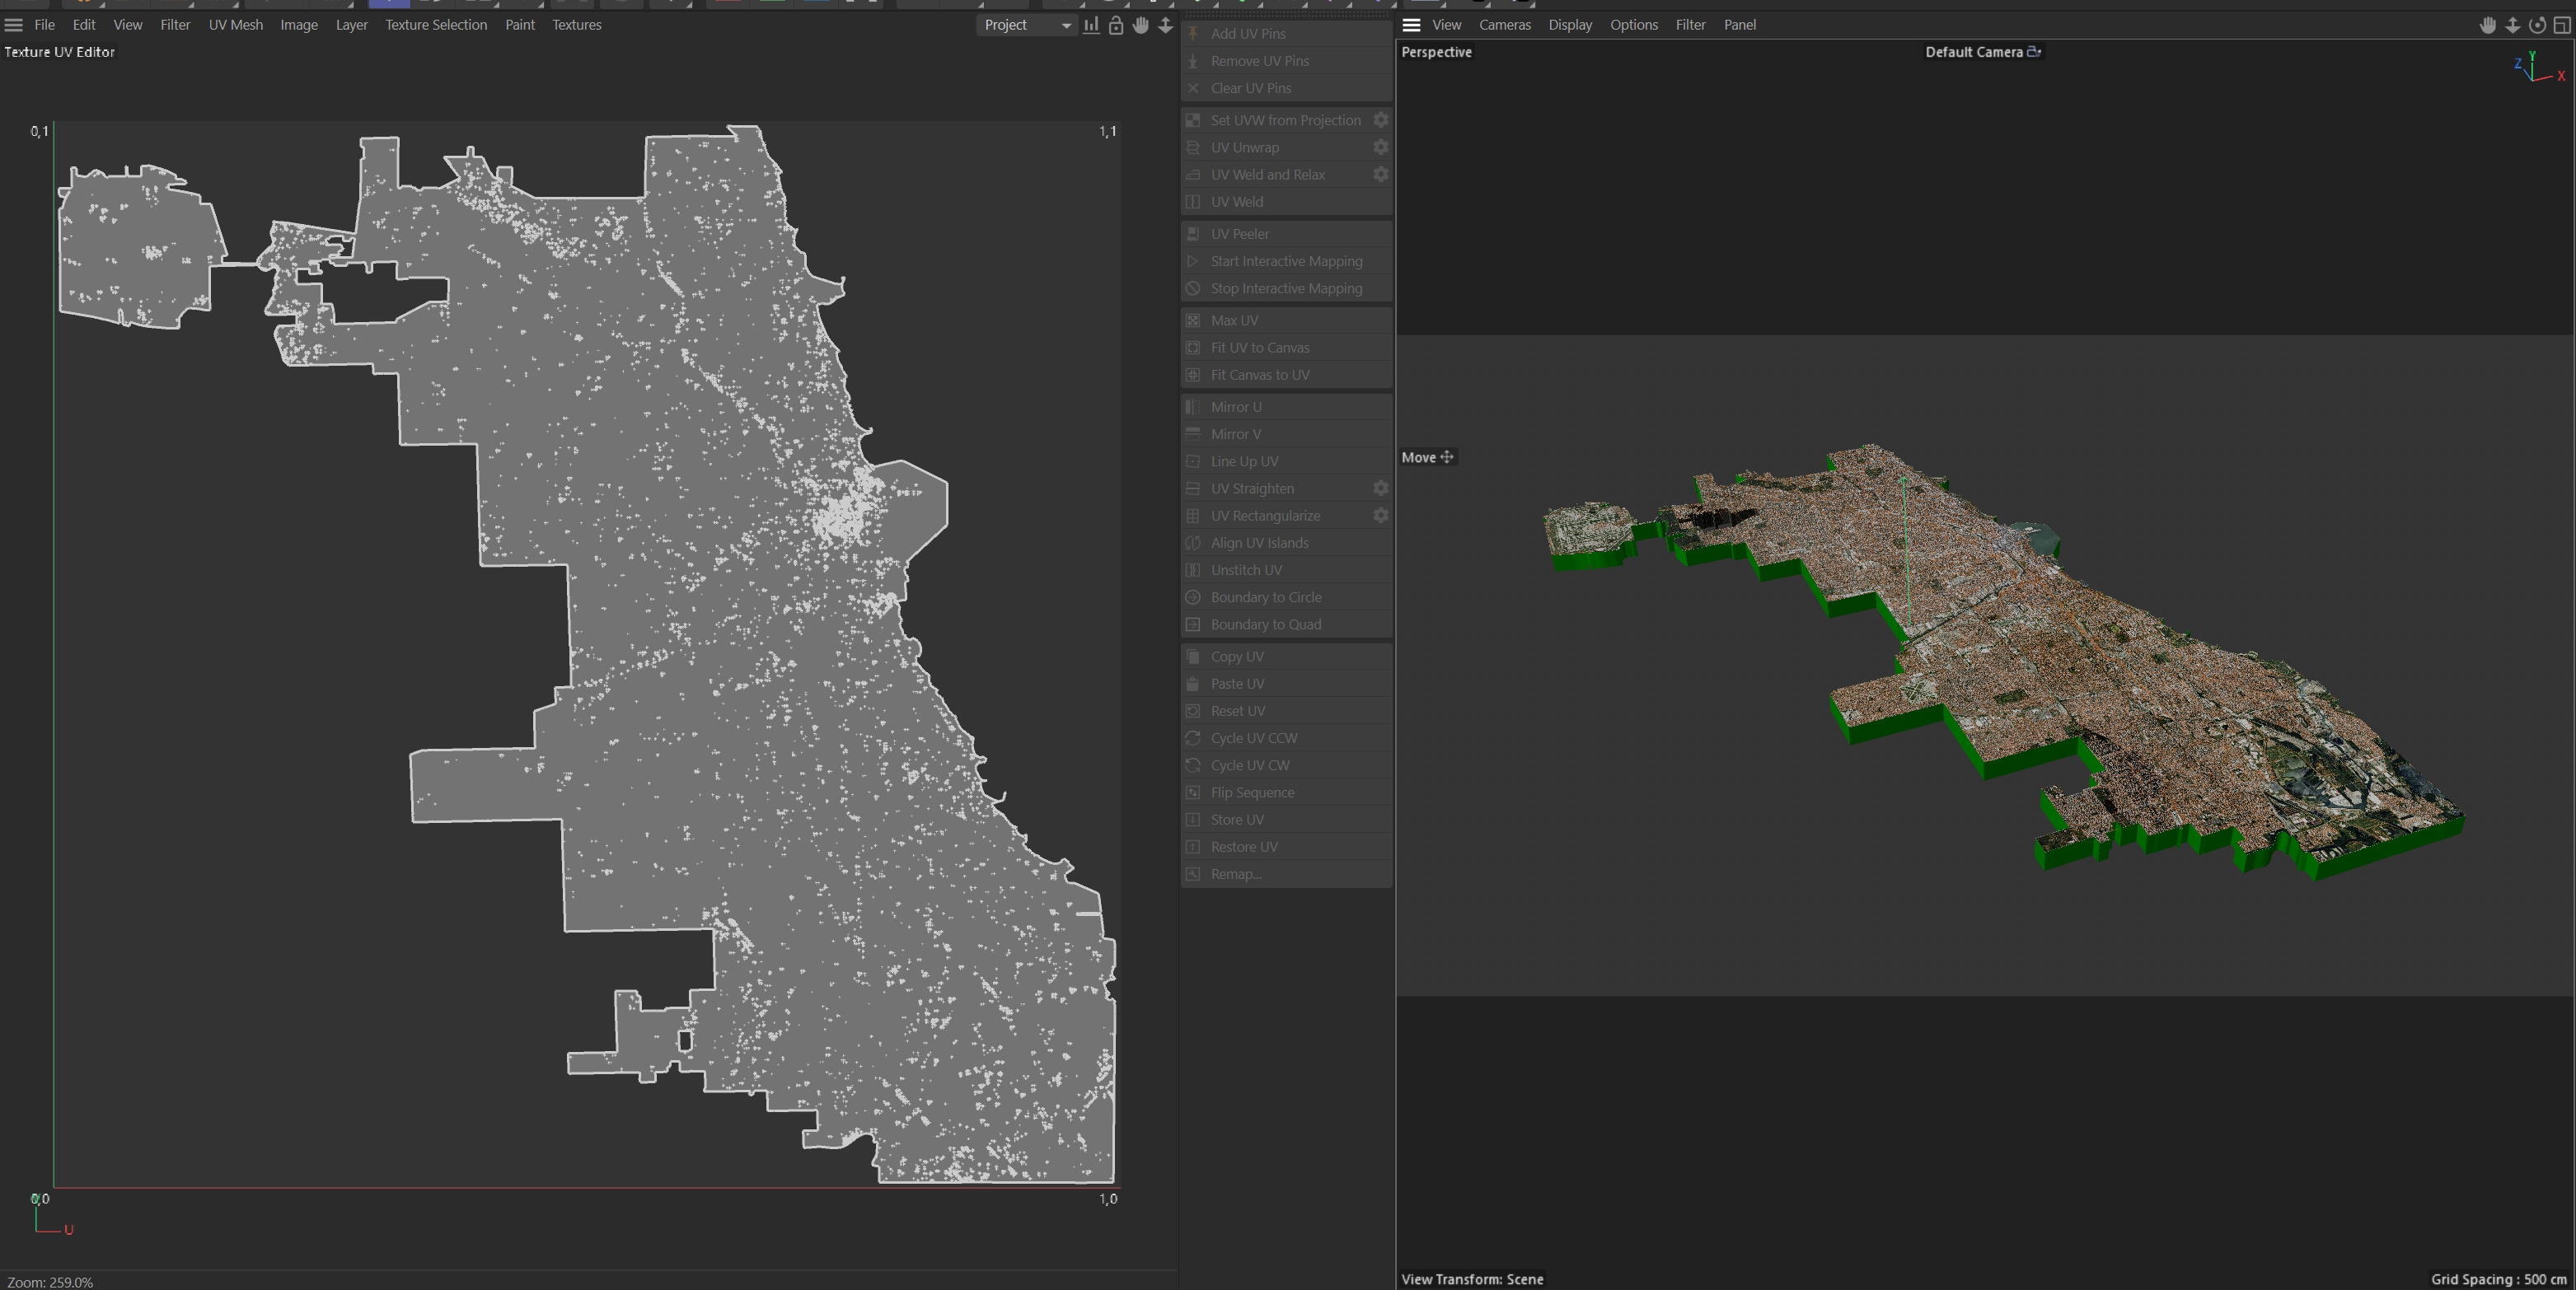Open UV Unwrap settings gear
Image resolution: width=2576 pixels, height=1290 pixels.
point(1380,147)
